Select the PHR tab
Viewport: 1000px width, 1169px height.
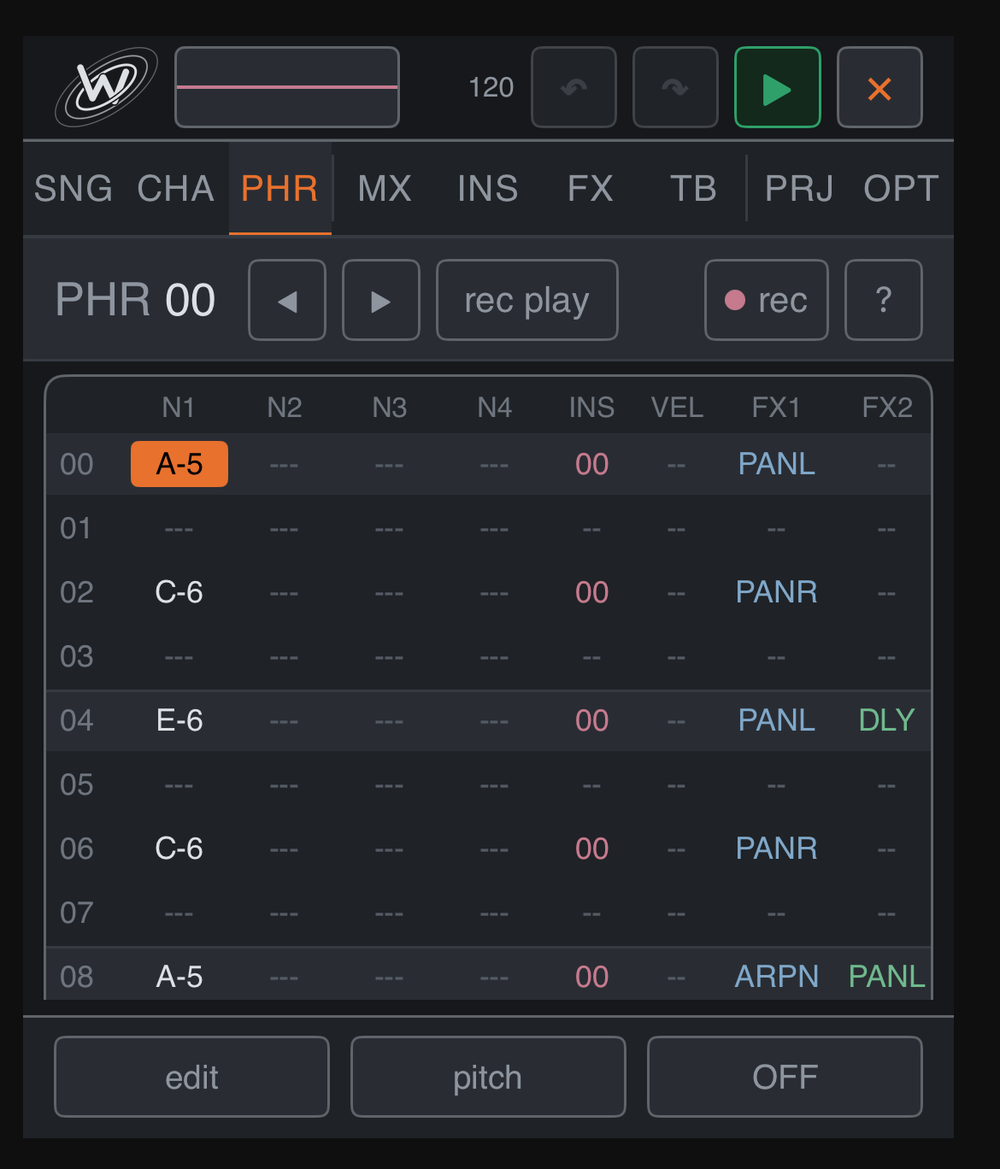coord(280,188)
